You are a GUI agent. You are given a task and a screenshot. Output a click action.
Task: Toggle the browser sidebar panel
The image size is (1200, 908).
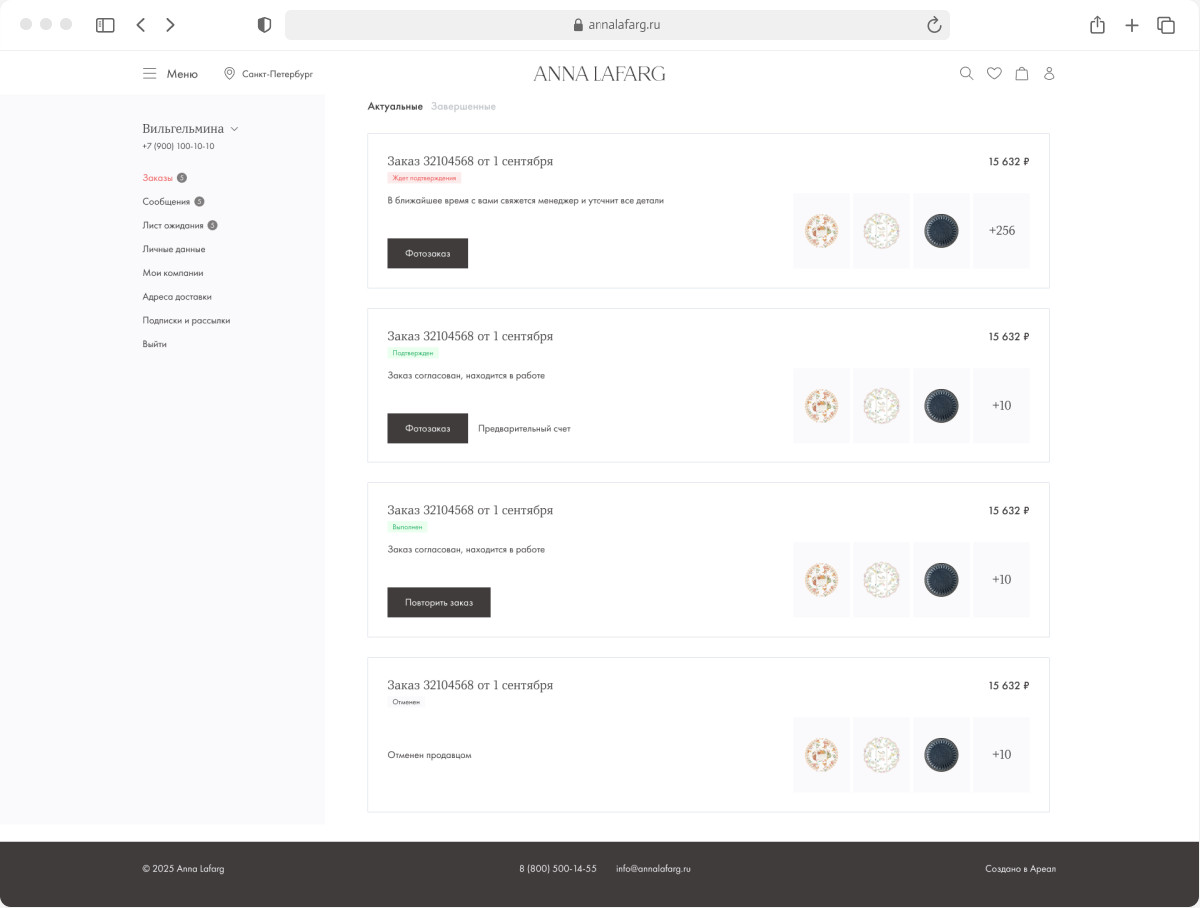(105, 25)
